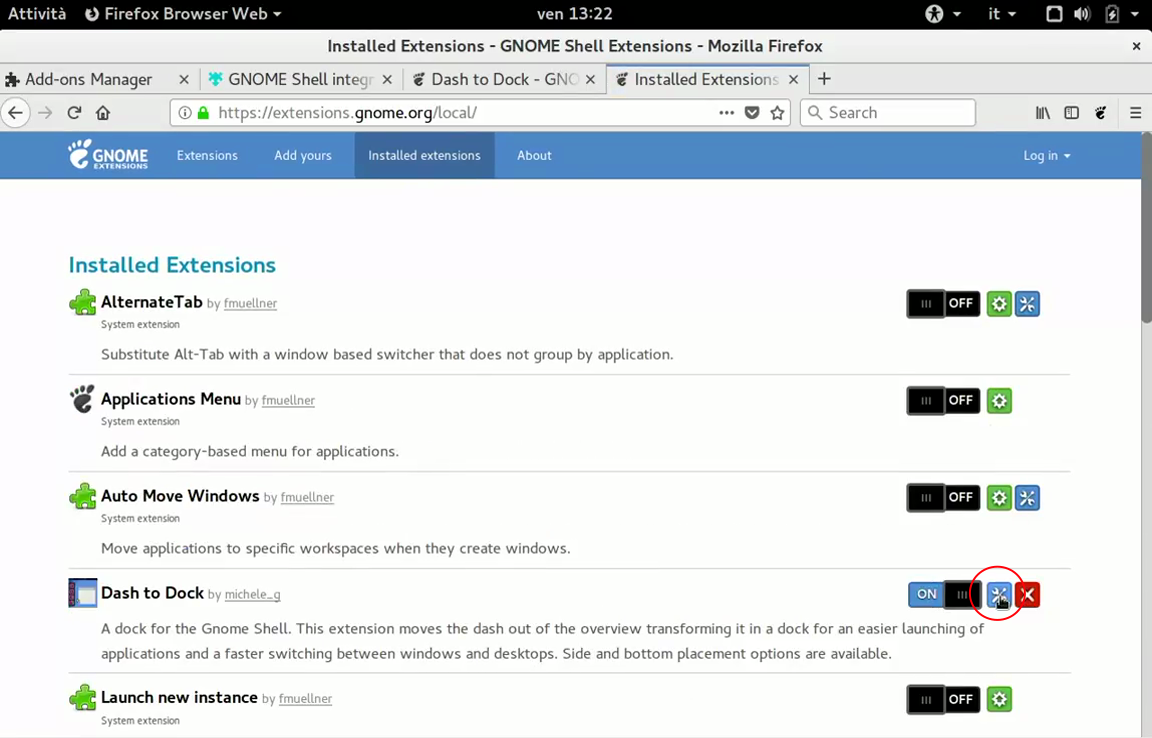Toggle the AlternateTab extension switch on
This screenshot has height=738, width=1152.
pyautogui.click(x=943, y=304)
